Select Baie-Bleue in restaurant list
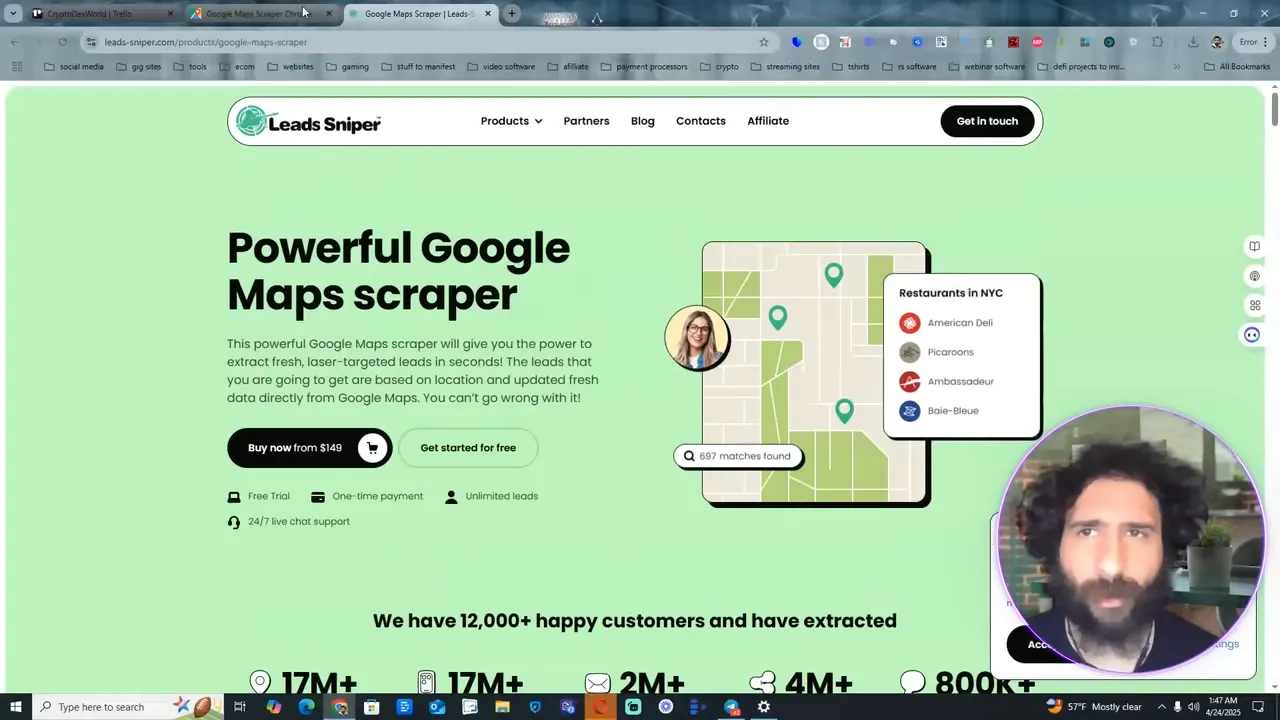1280x720 pixels. (940, 411)
